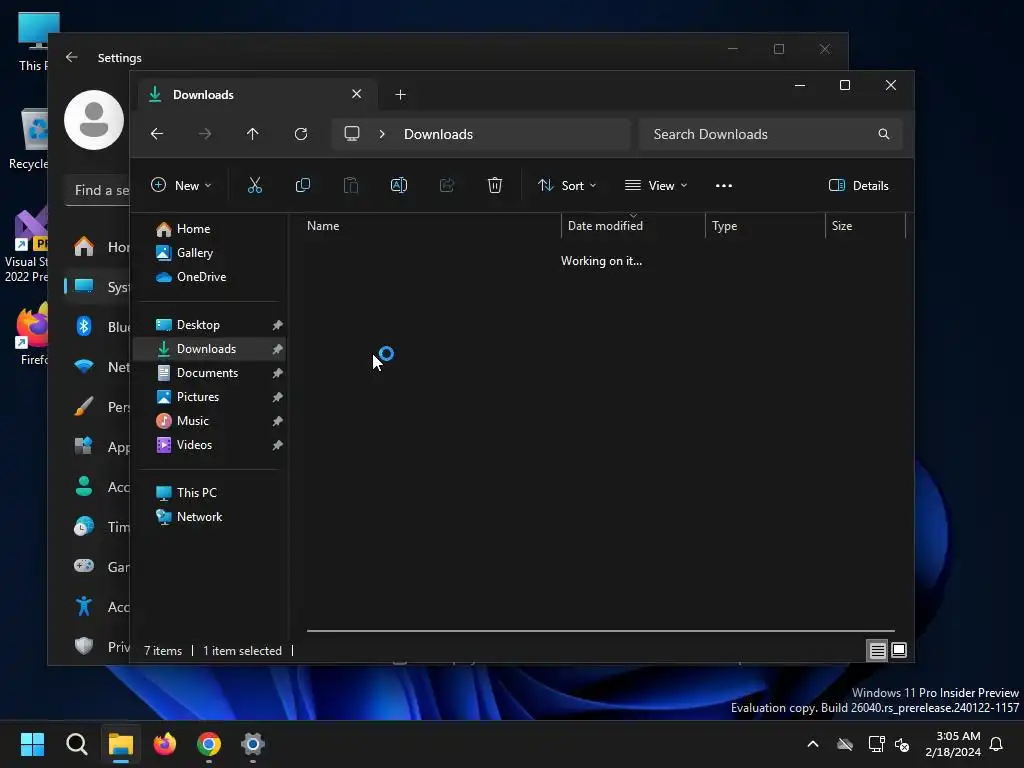Unpin Videos using its pin icon
Viewport: 1024px width, 768px height.
[278, 445]
